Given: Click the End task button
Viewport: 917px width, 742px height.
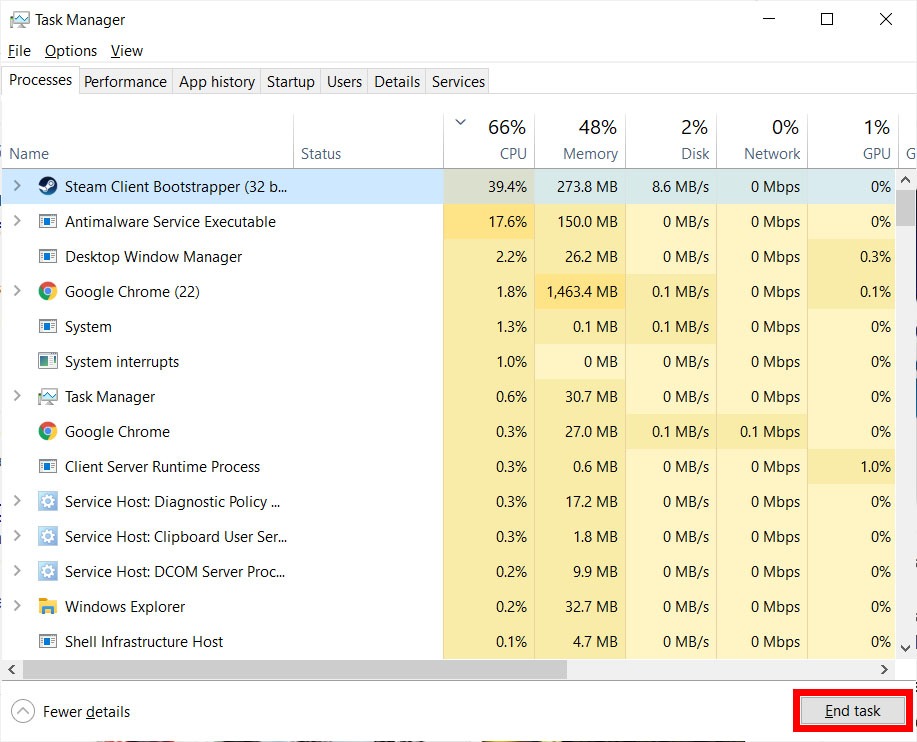Looking at the screenshot, I should tap(852, 710).
